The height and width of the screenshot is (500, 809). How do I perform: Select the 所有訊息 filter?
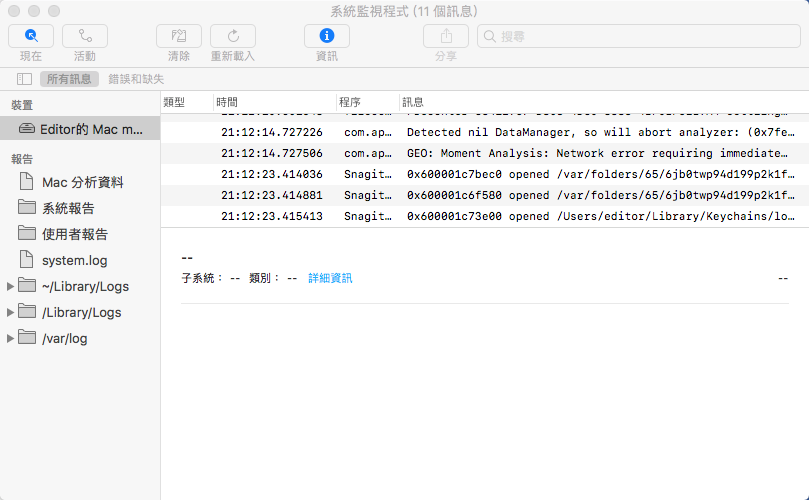(69, 78)
